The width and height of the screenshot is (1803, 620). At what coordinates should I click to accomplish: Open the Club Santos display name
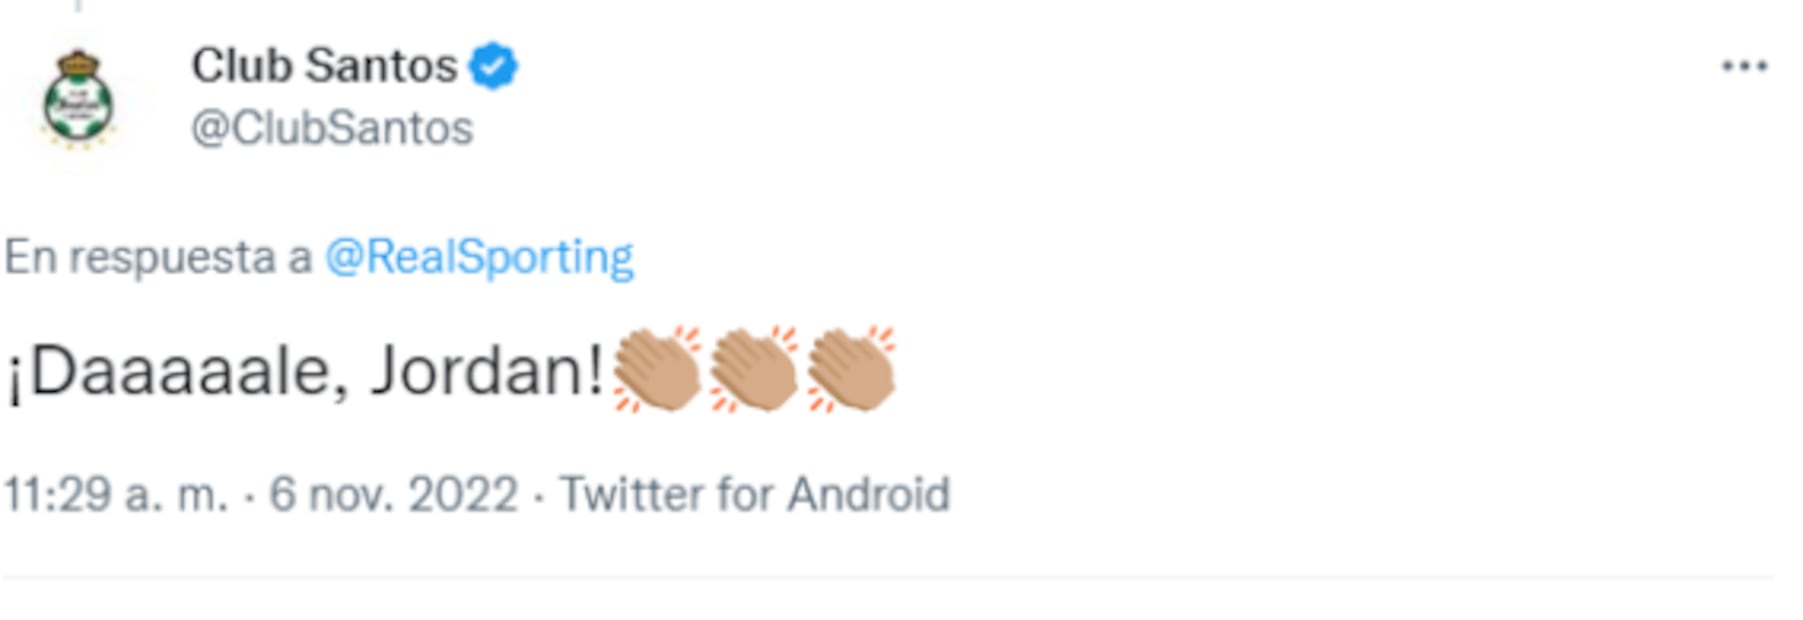(x=324, y=67)
